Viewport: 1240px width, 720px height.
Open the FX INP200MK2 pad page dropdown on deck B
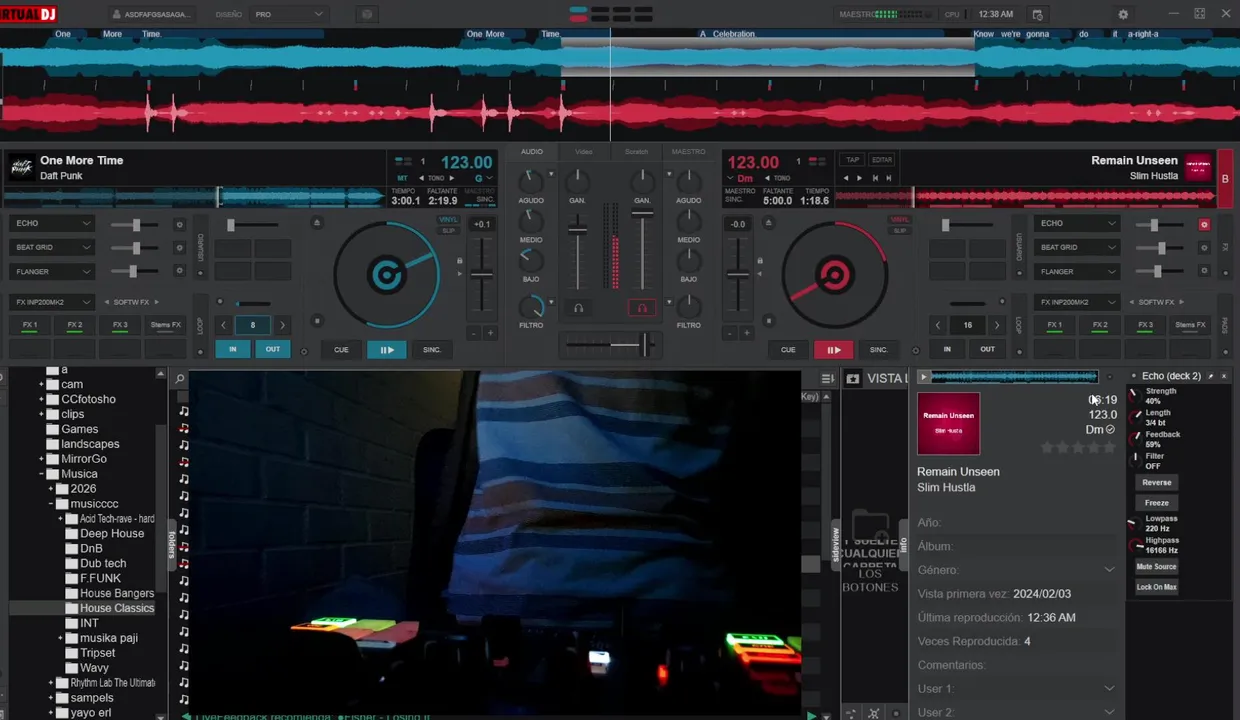[1076, 302]
